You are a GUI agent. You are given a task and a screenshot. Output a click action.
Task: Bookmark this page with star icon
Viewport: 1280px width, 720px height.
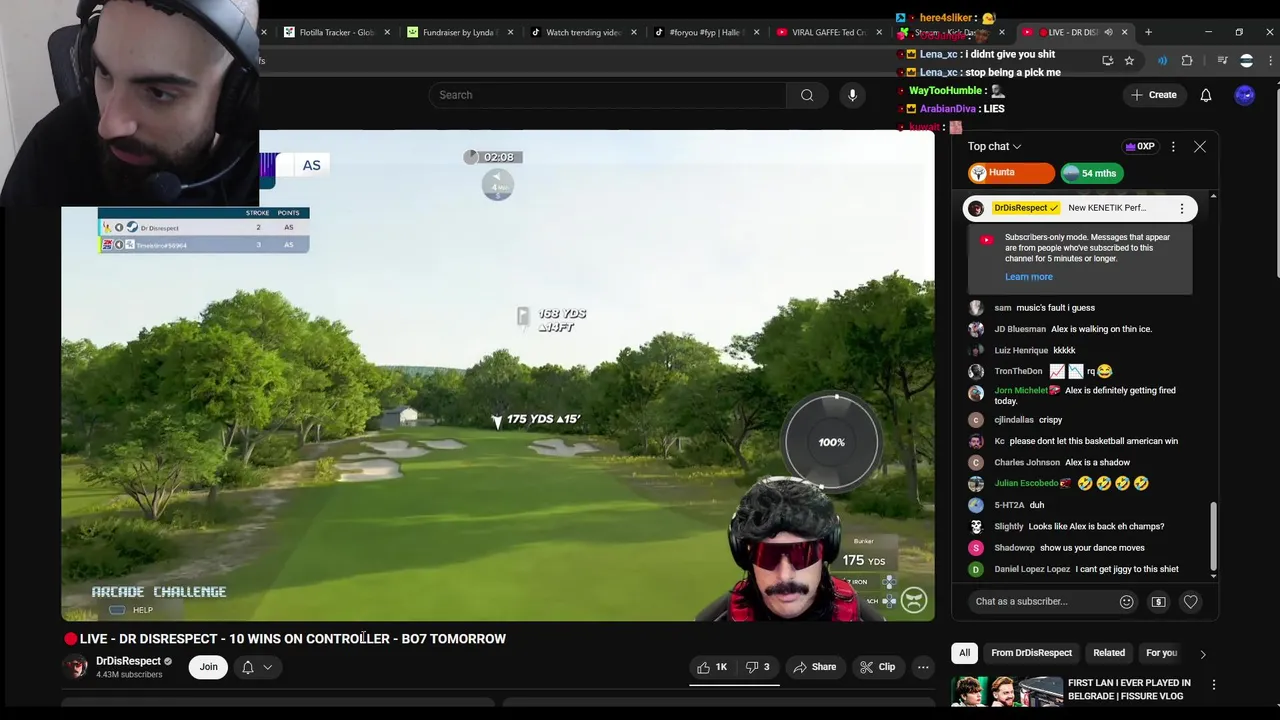1129,61
